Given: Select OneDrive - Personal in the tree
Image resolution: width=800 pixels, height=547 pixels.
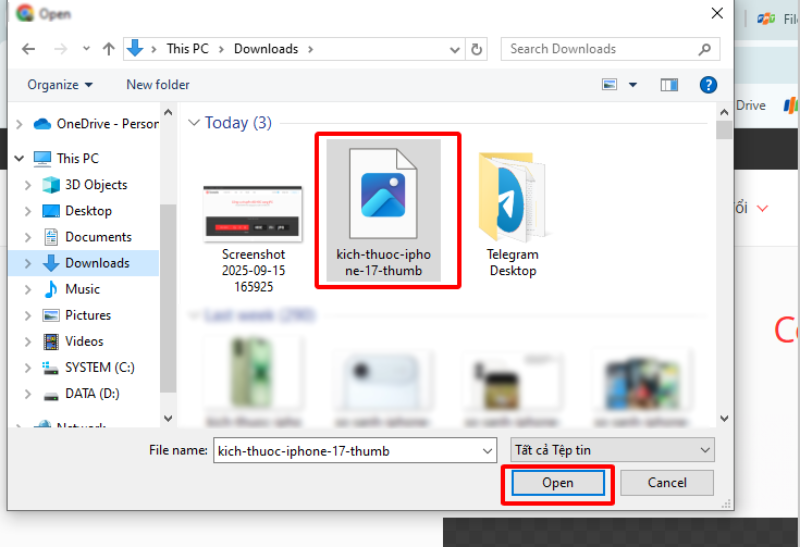Looking at the screenshot, I should 95,124.
